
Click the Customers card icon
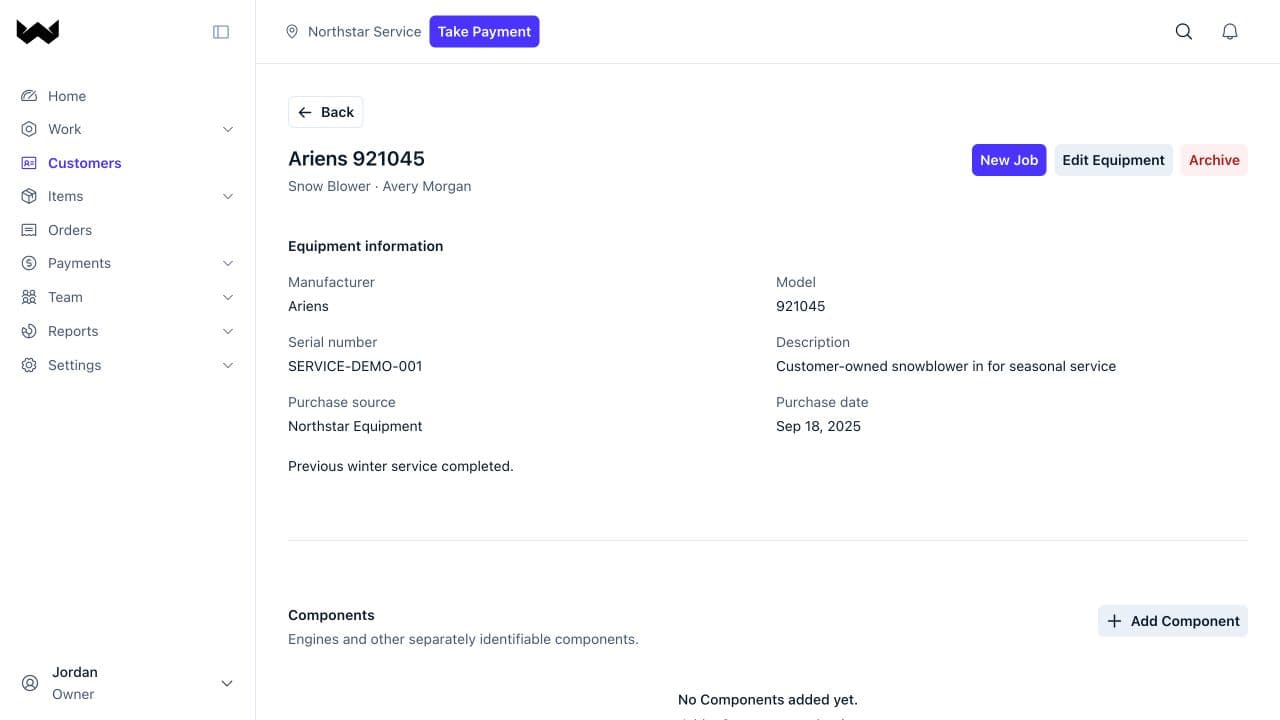click(x=29, y=163)
